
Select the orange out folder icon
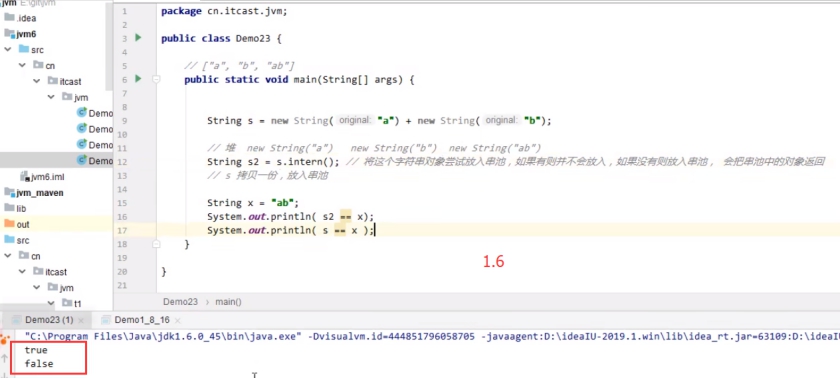[x=9, y=224]
